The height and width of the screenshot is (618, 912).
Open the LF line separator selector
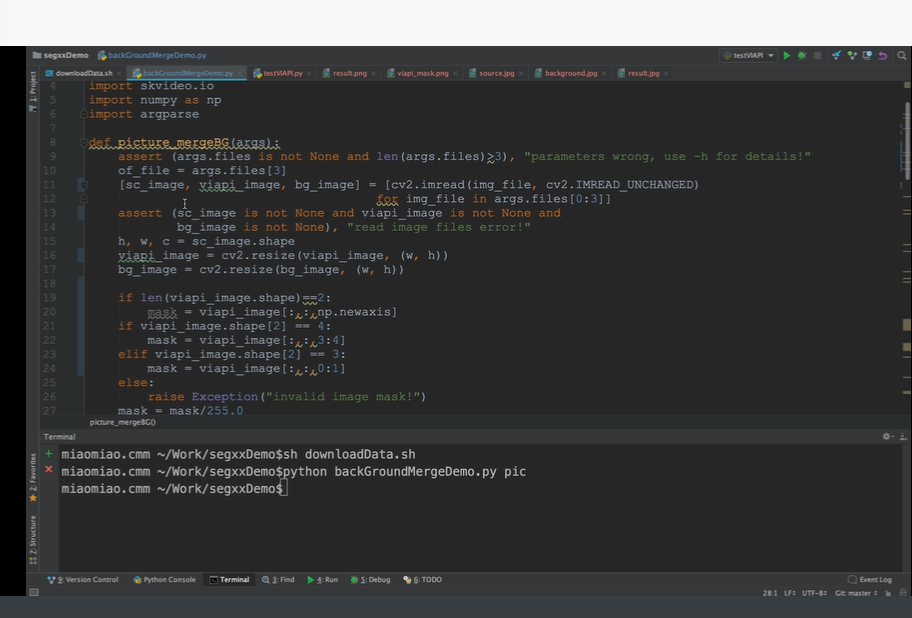pyautogui.click(x=790, y=593)
